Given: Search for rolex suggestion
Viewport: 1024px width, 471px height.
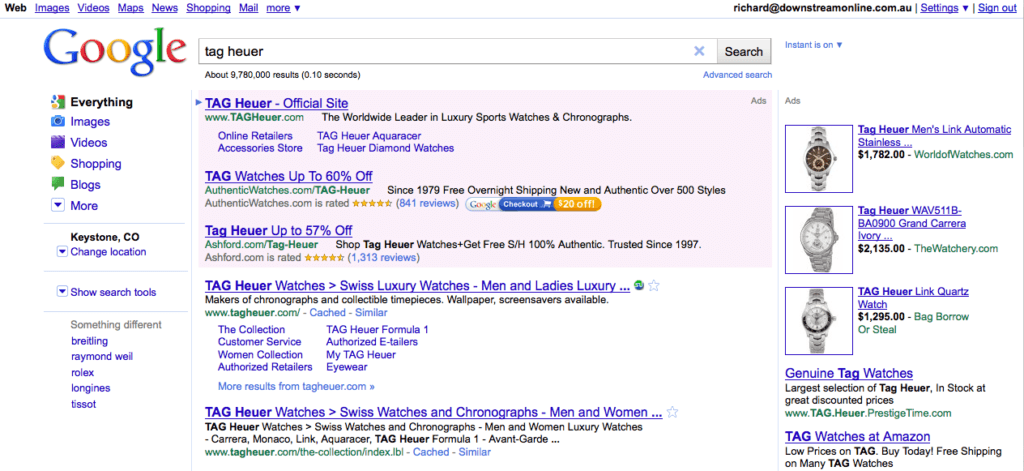Looking at the screenshot, I should (x=82, y=372).
